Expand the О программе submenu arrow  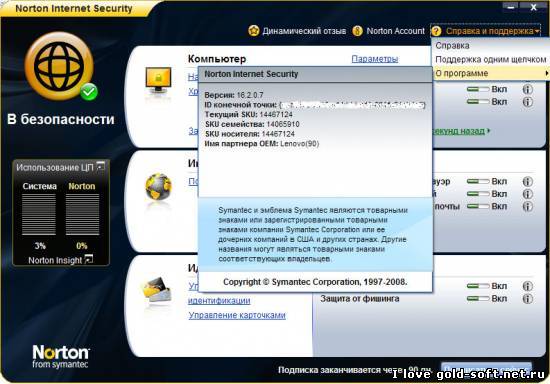click(x=546, y=73)
